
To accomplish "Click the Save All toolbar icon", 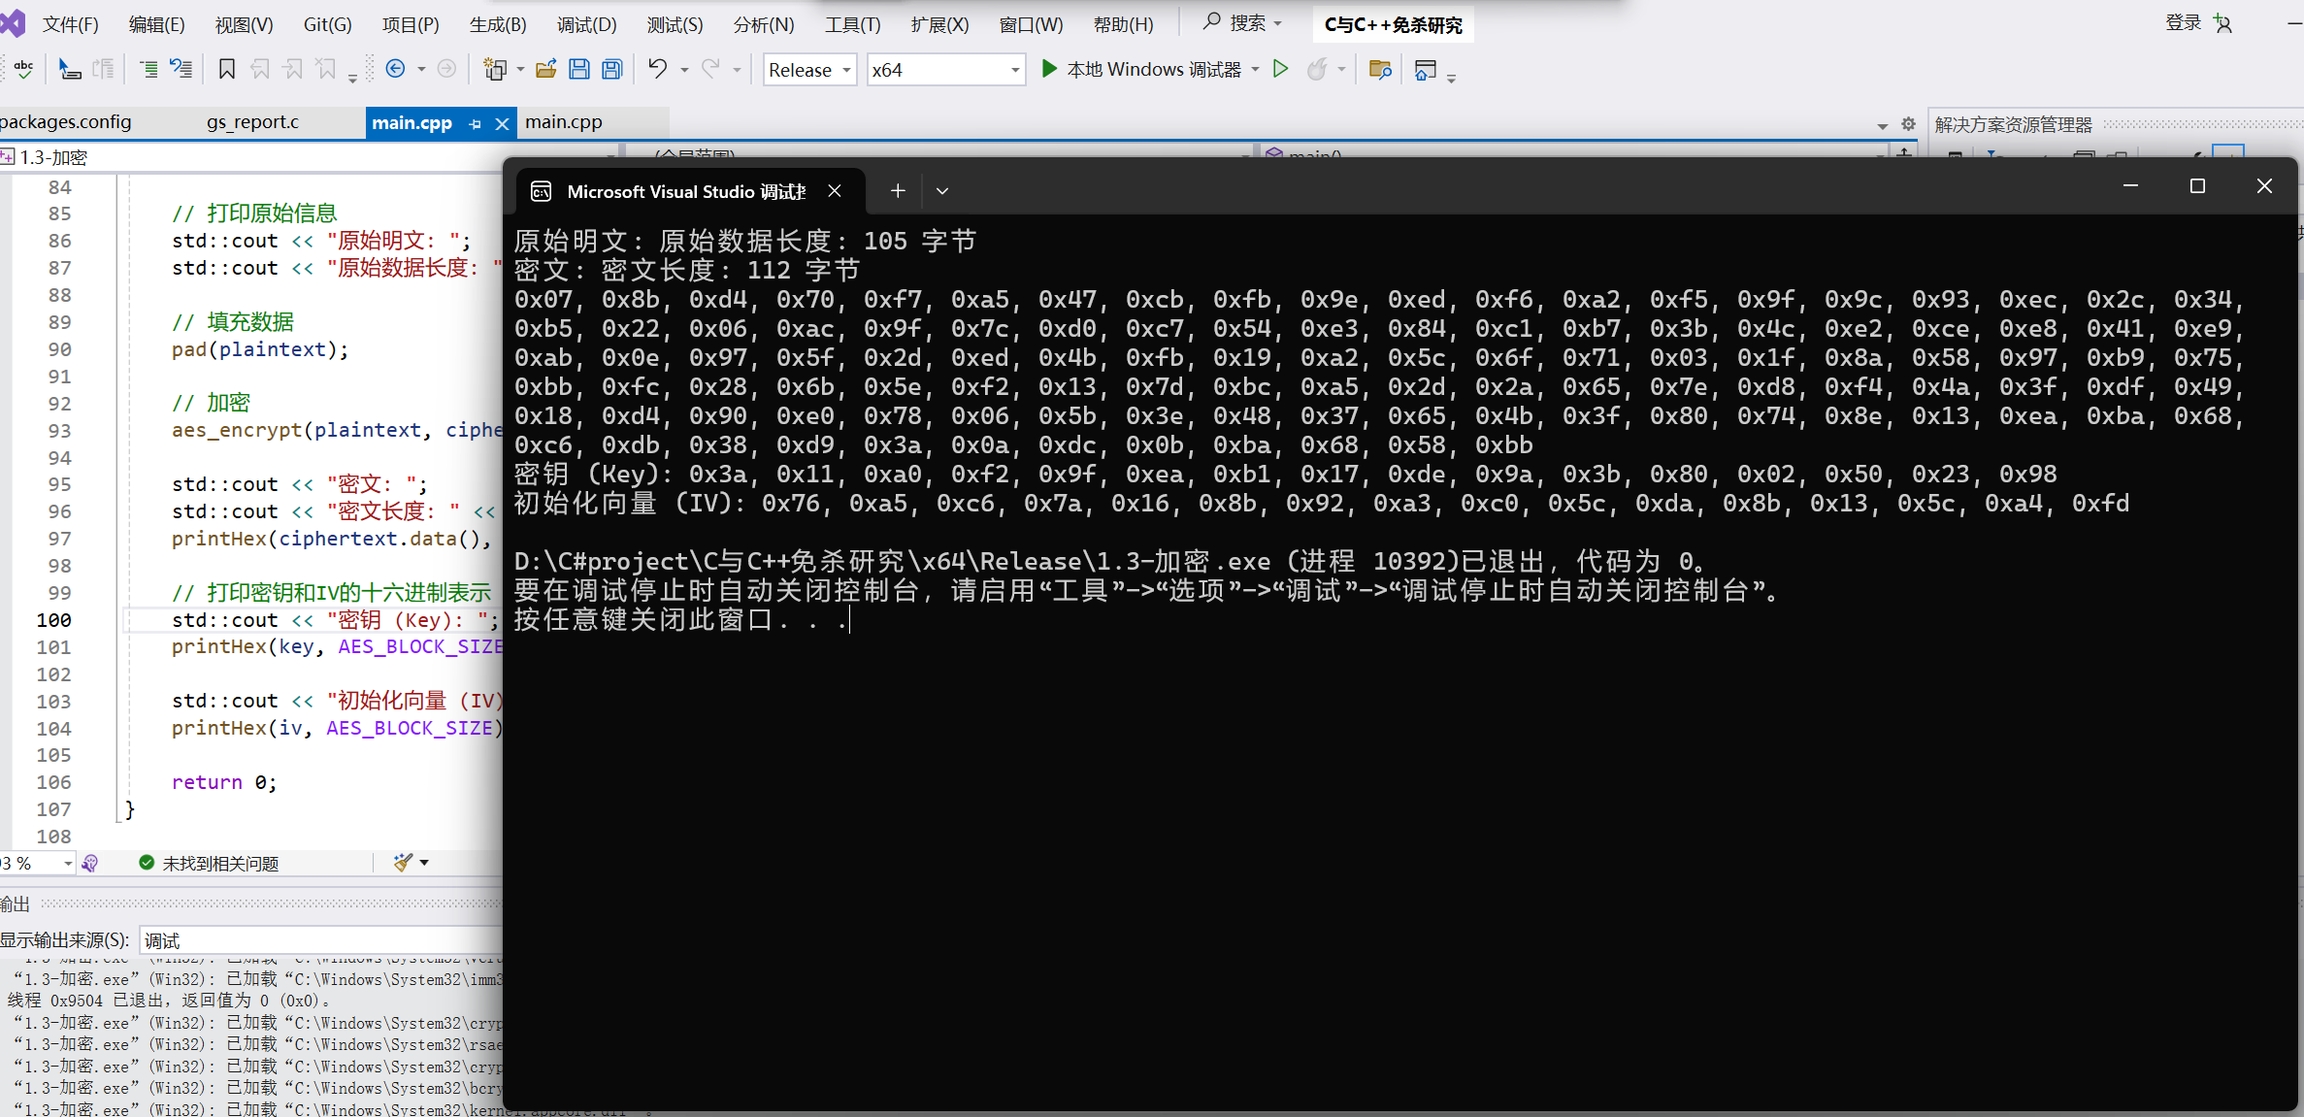I will coord(612,69).
